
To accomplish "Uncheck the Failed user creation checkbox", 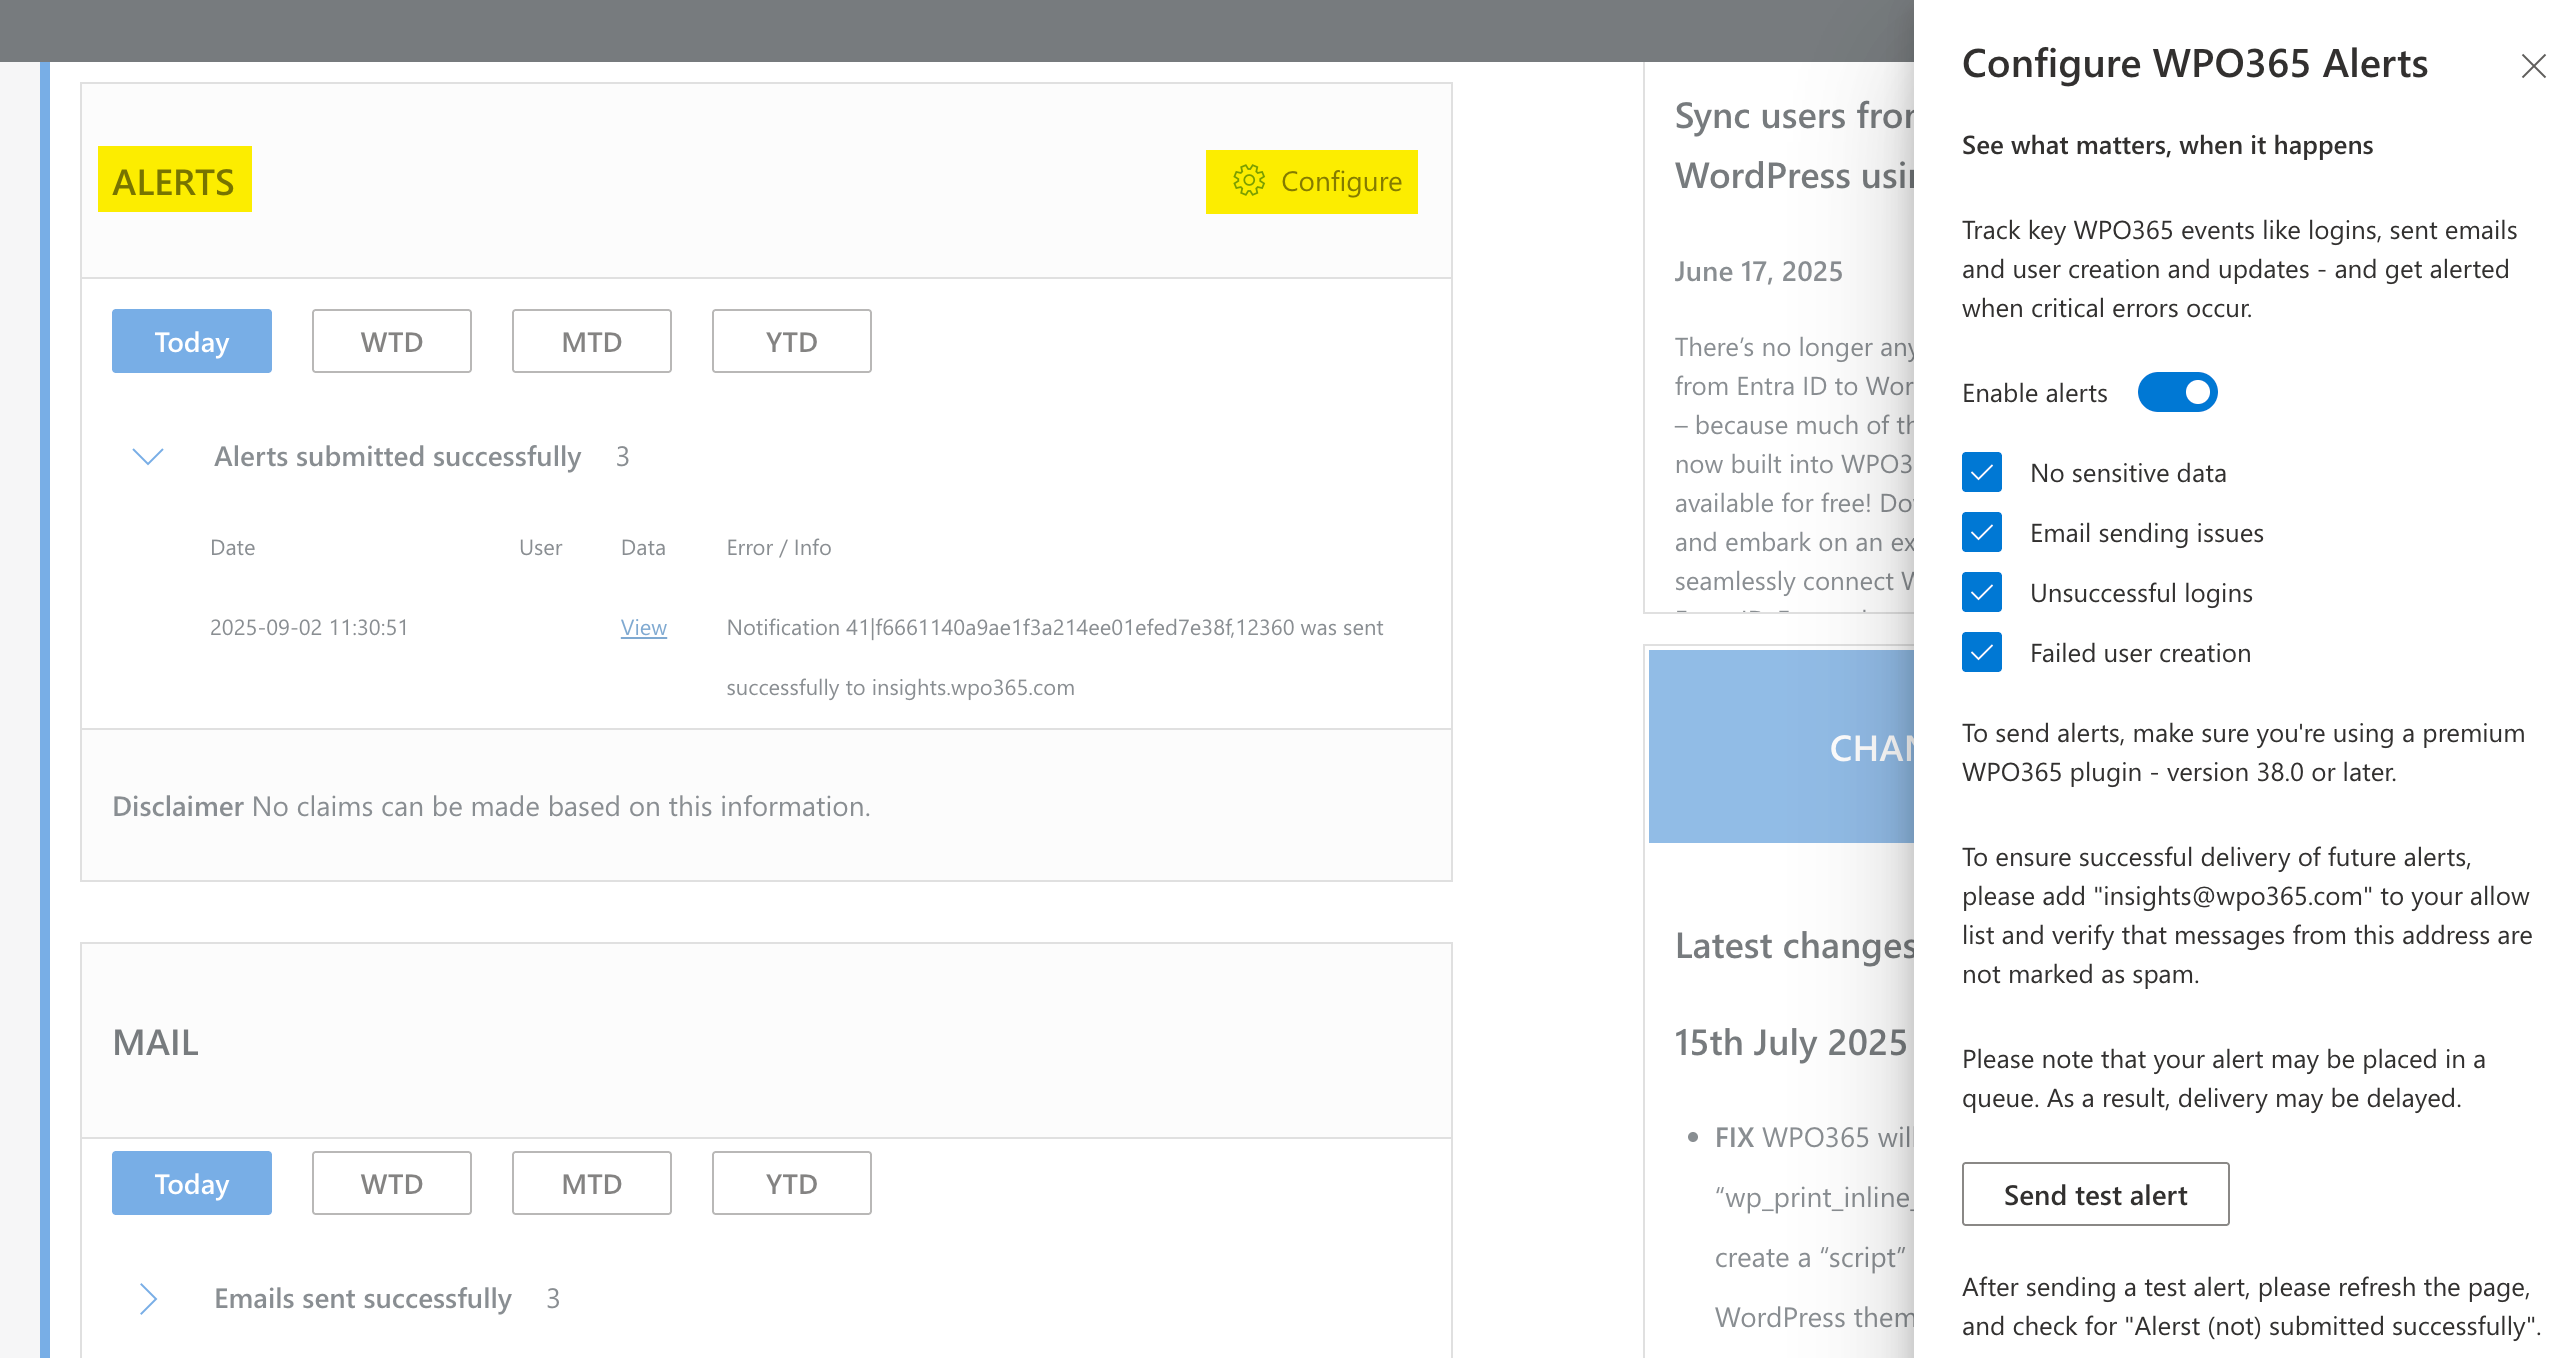I will coord(1981,653).
